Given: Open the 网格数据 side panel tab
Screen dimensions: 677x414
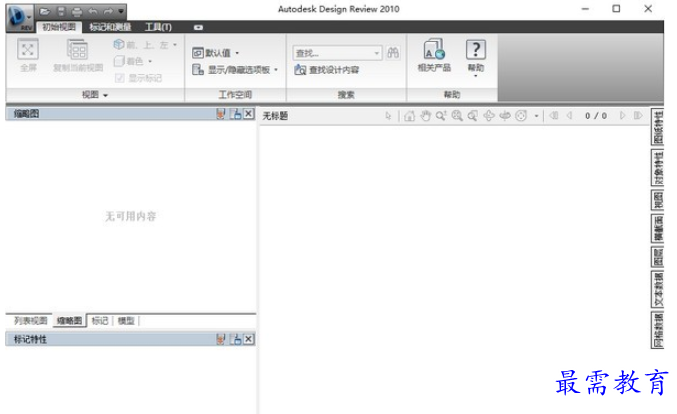Looking at the screenshot, I should pyautogui.click(x=658, y=330).
